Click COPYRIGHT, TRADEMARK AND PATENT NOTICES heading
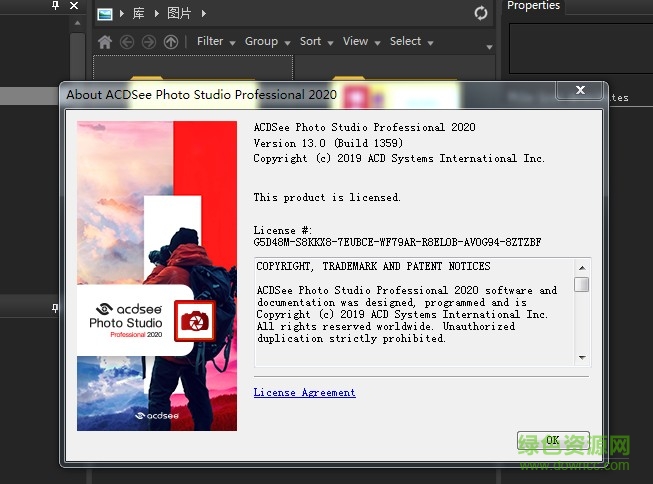 (373, 266)
